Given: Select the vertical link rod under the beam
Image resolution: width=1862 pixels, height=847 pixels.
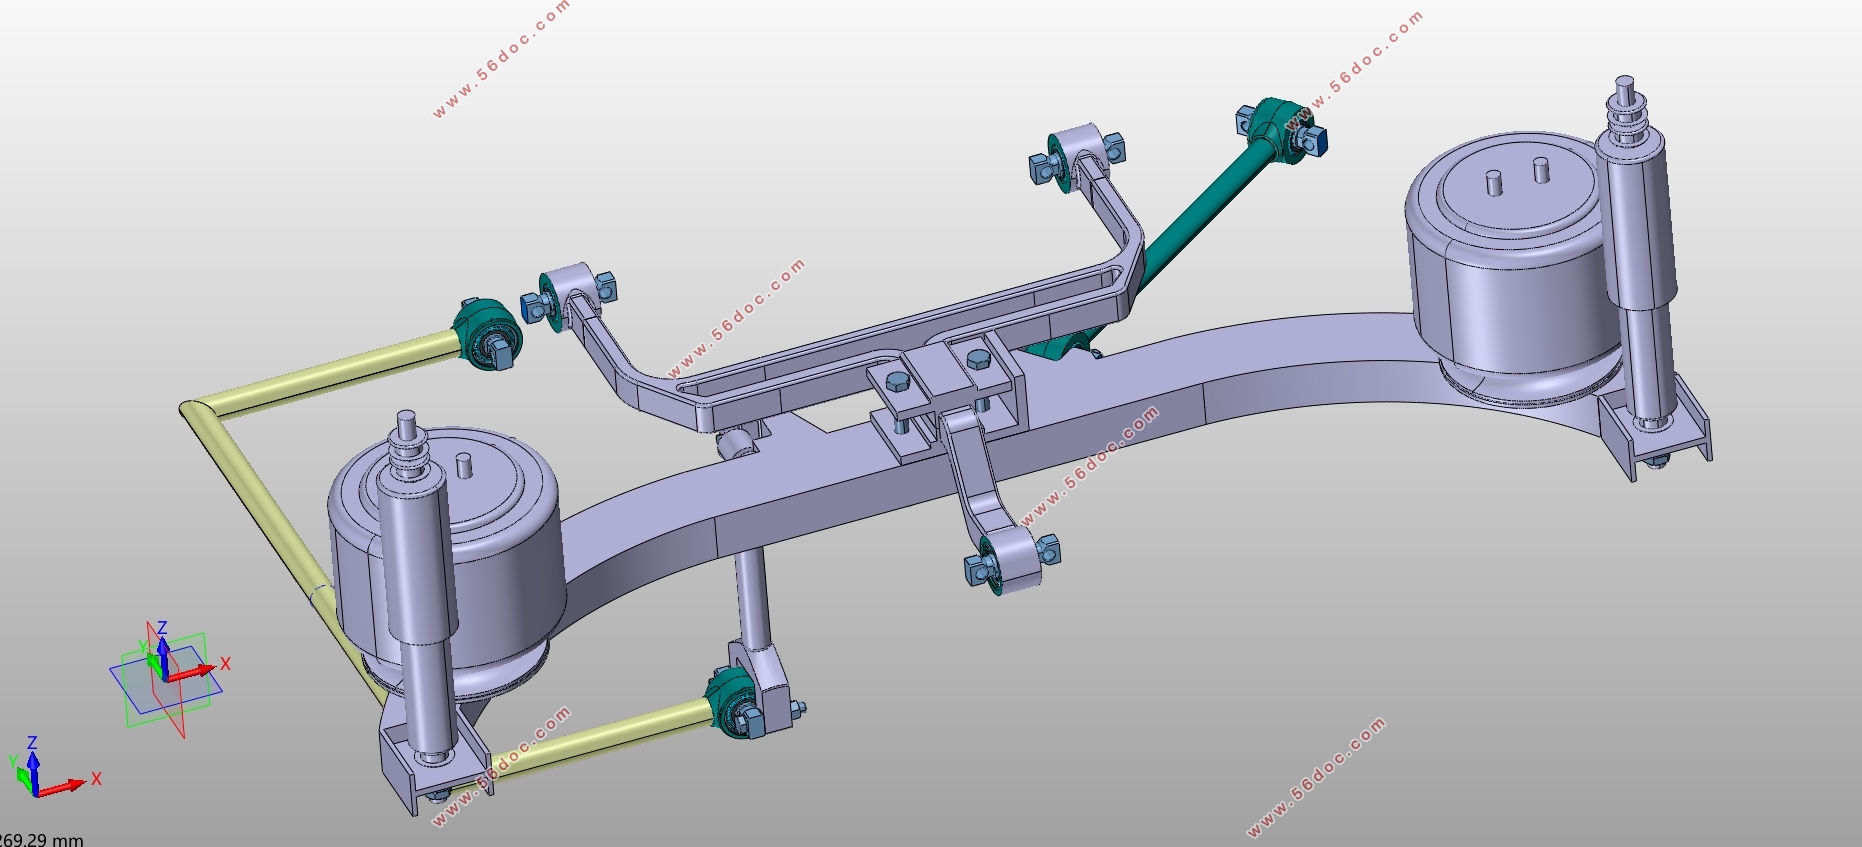Looking at the screenshot, I should 752,598.
